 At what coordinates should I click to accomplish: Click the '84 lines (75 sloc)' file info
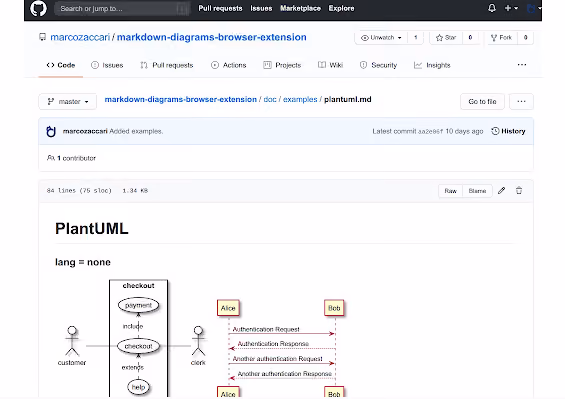tap(79, 191)
